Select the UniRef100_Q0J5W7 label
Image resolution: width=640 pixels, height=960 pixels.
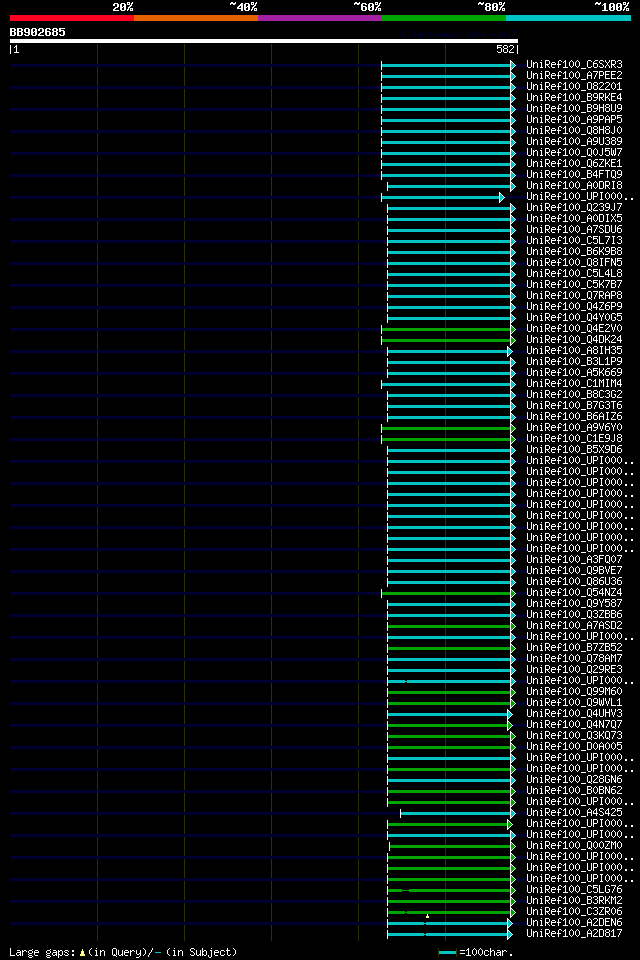(574, 152)
